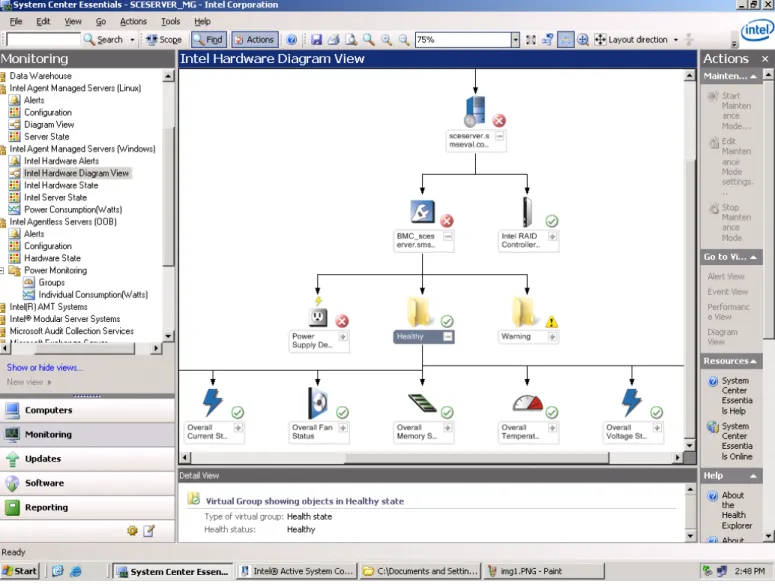Toggle the Find toolbar button

(x=208, y=40)
